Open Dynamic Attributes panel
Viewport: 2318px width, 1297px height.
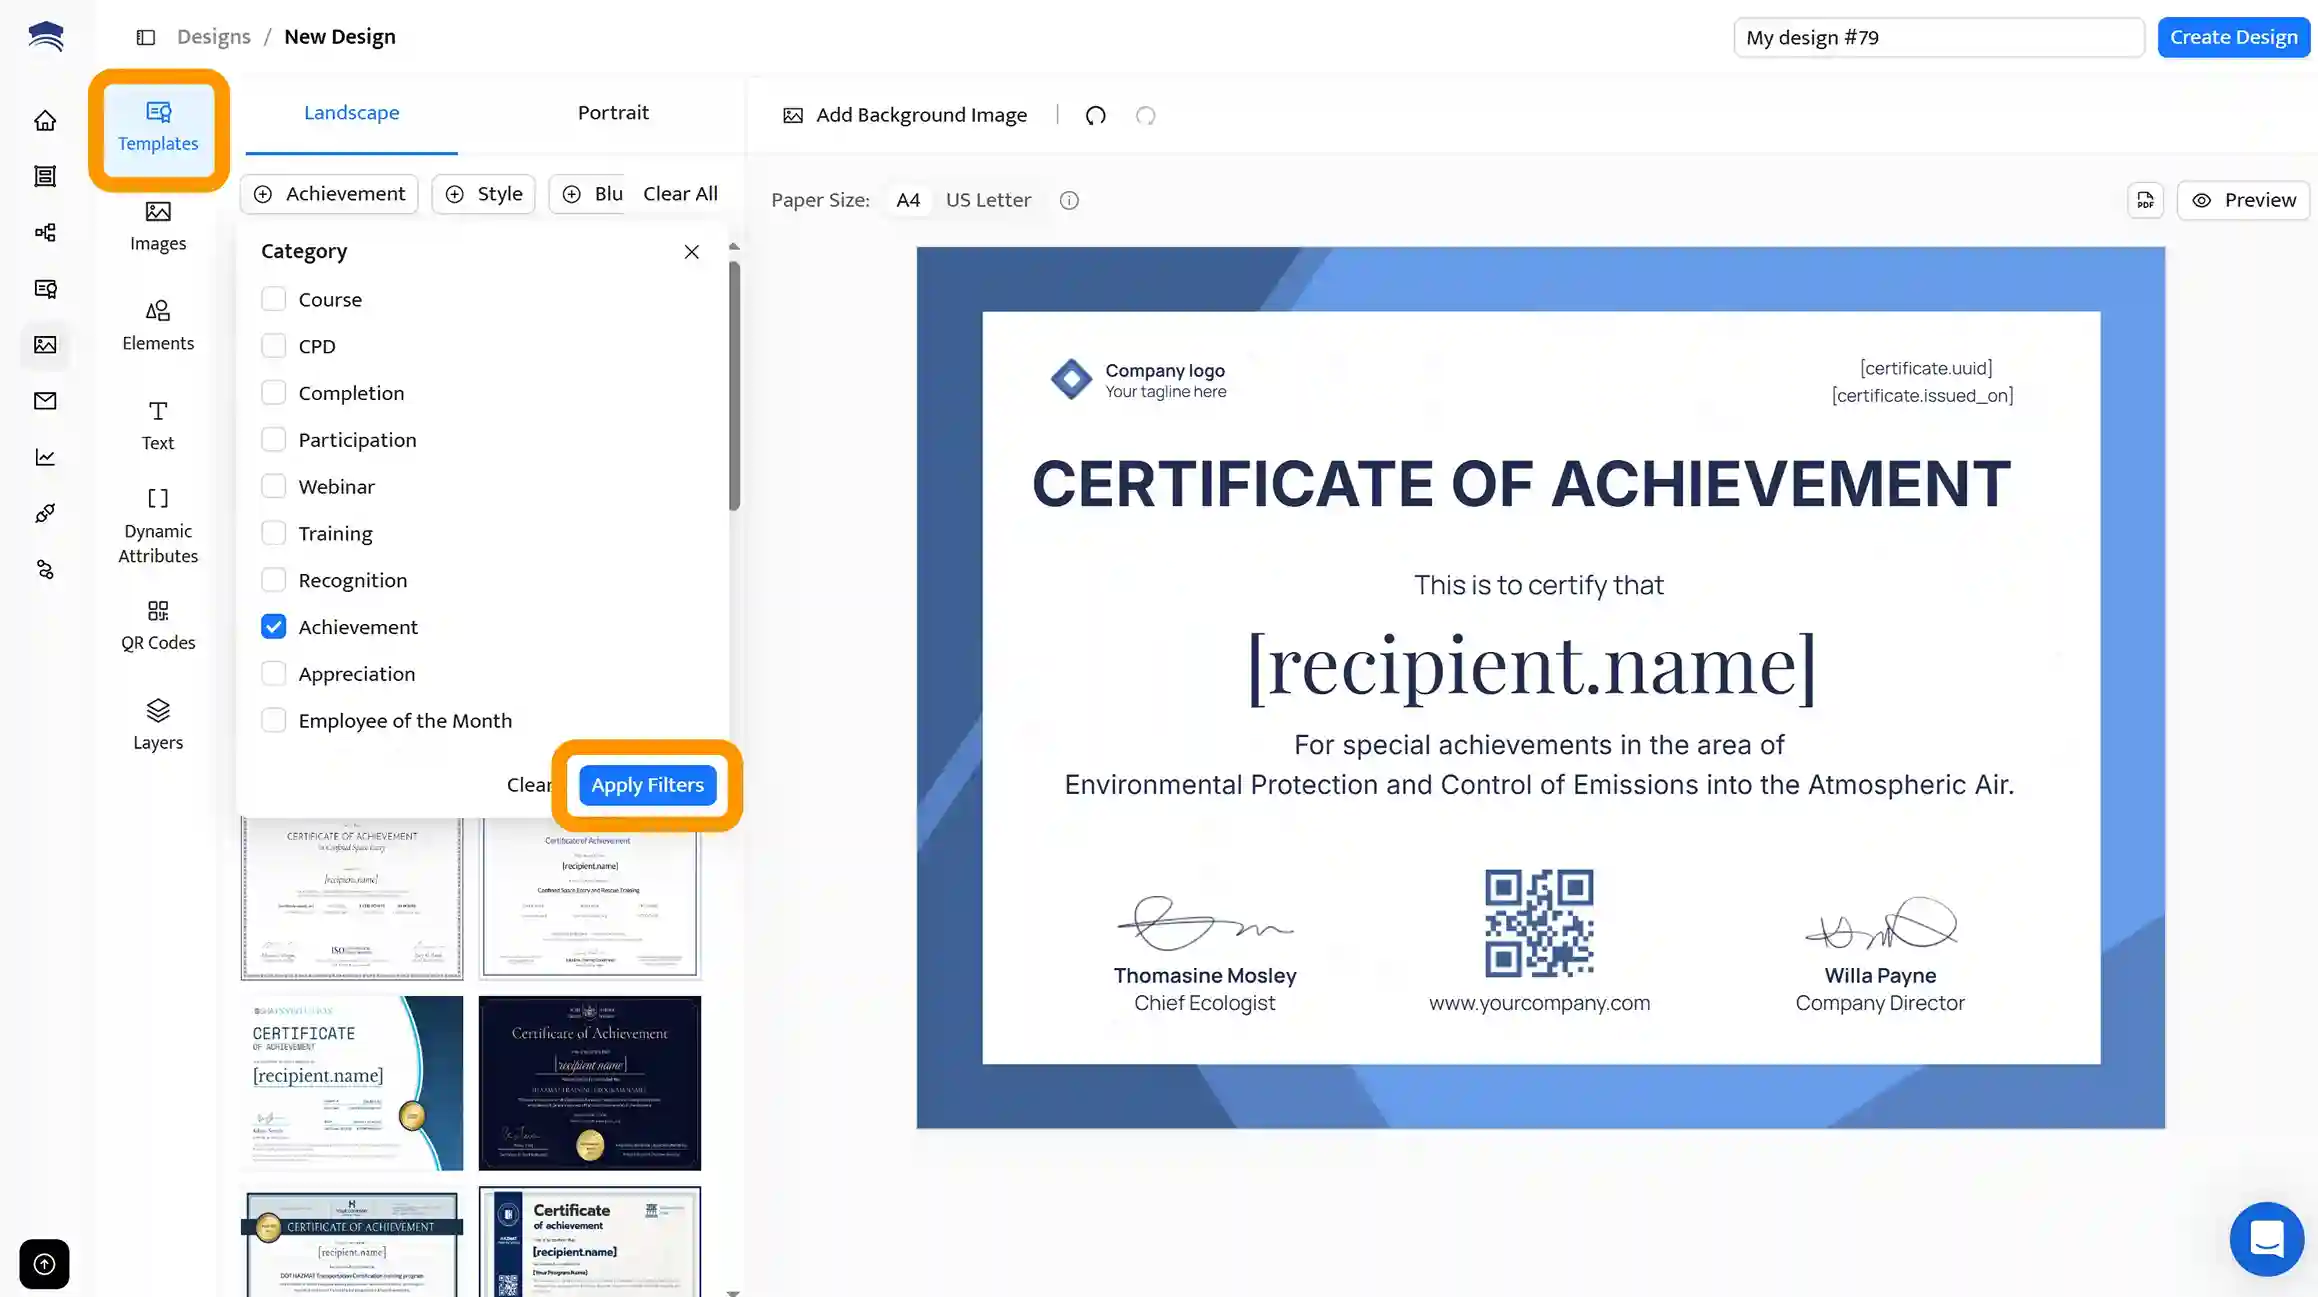(158, 525)
